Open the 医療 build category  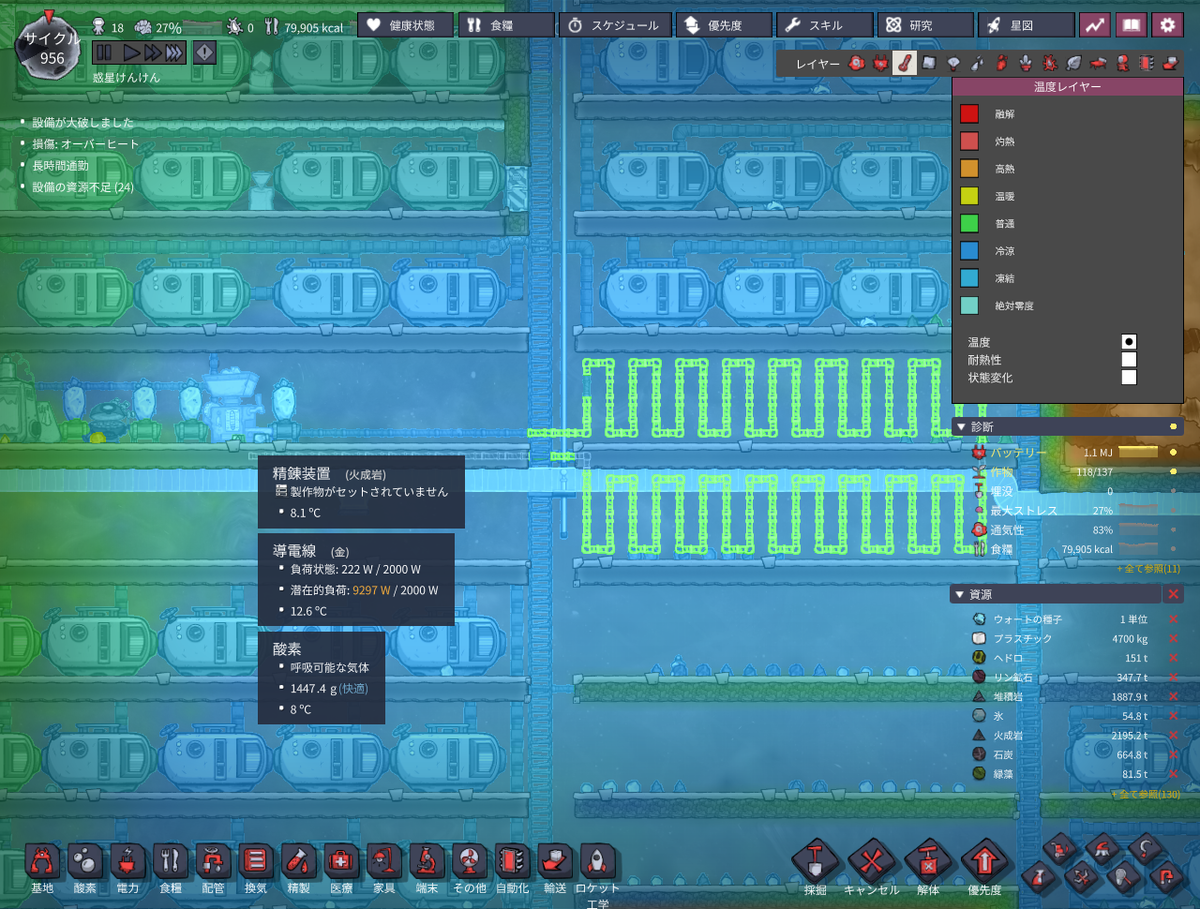point(342,861)
